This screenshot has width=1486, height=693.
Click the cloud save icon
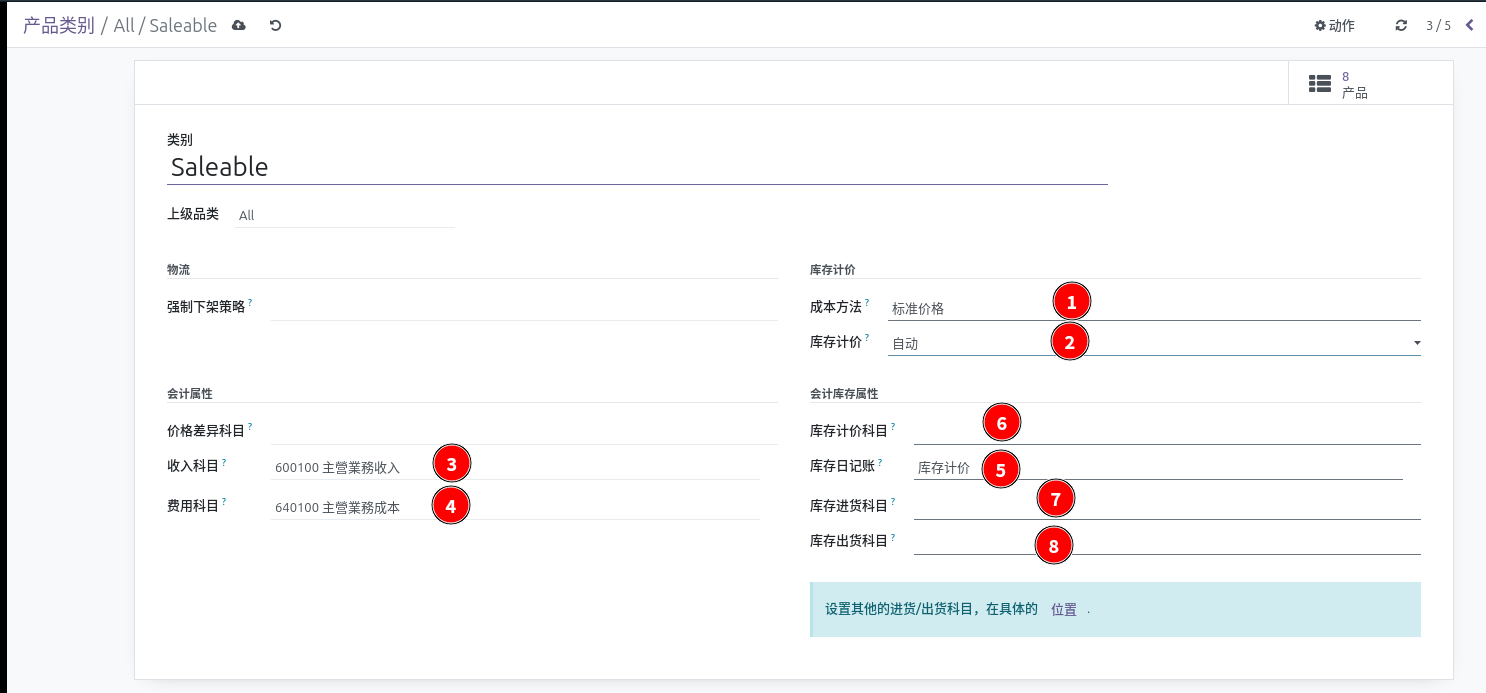(238, 25)
